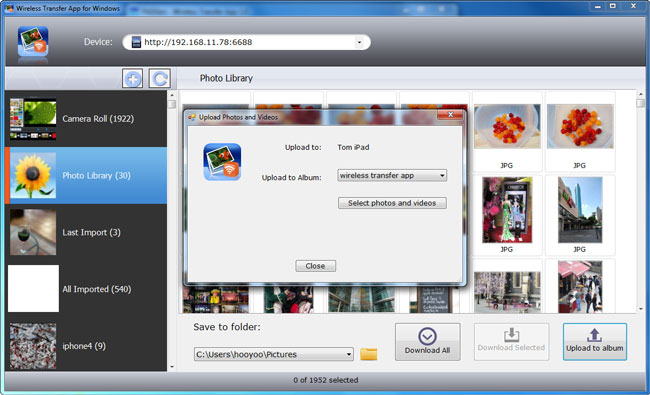The height and width of the screenshot is (395, 650).
Task: Click the photo grid scroll up arrow
Action: 641,95
